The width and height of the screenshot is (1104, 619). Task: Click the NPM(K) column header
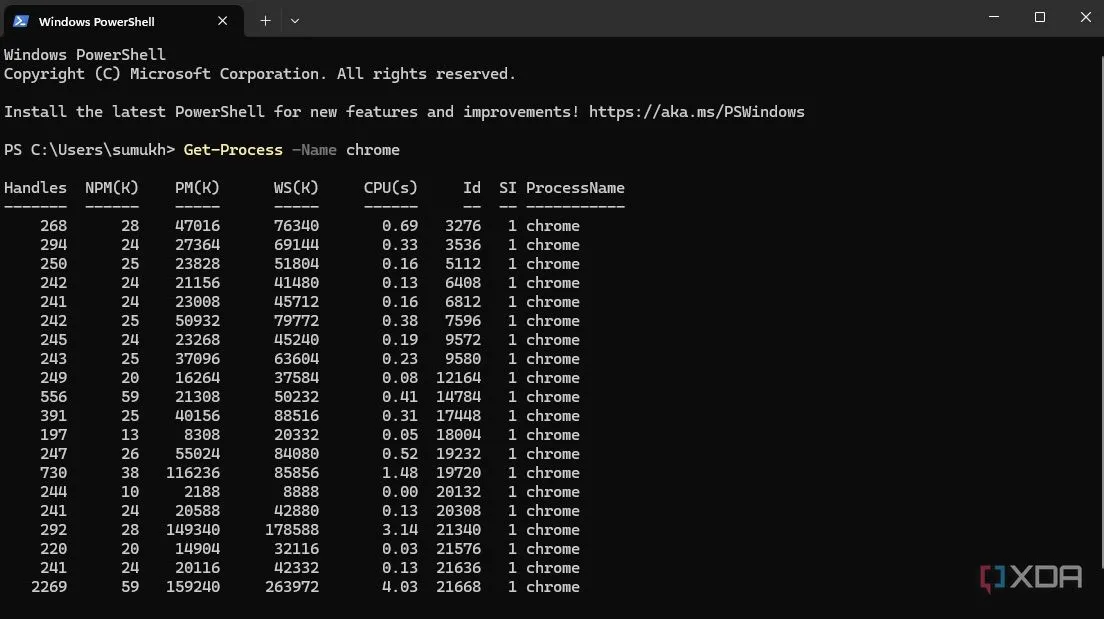coord(112,188)
